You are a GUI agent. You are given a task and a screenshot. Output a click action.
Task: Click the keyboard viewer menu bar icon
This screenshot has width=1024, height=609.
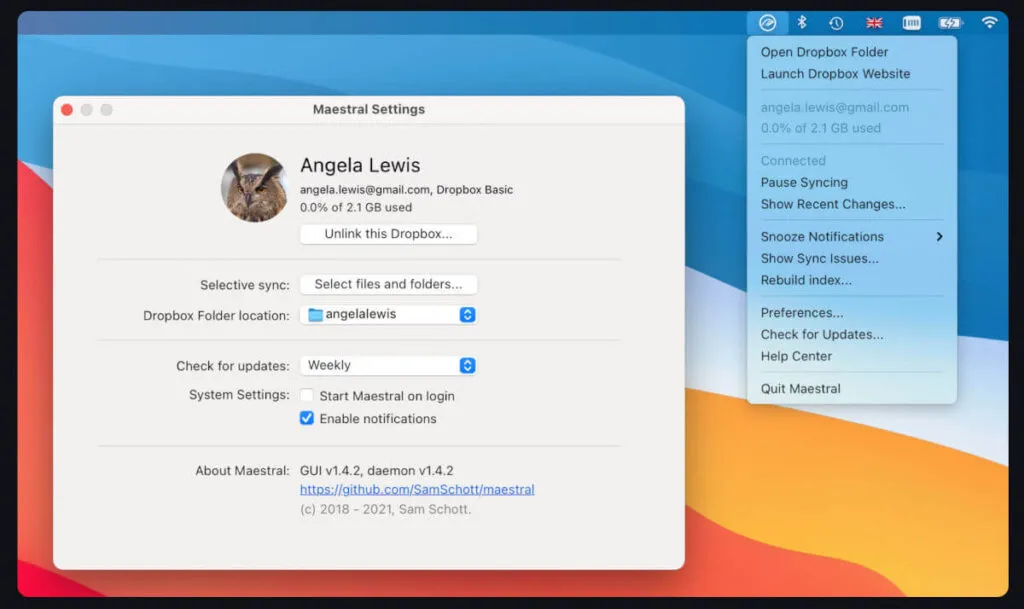[x=910, y=21]
